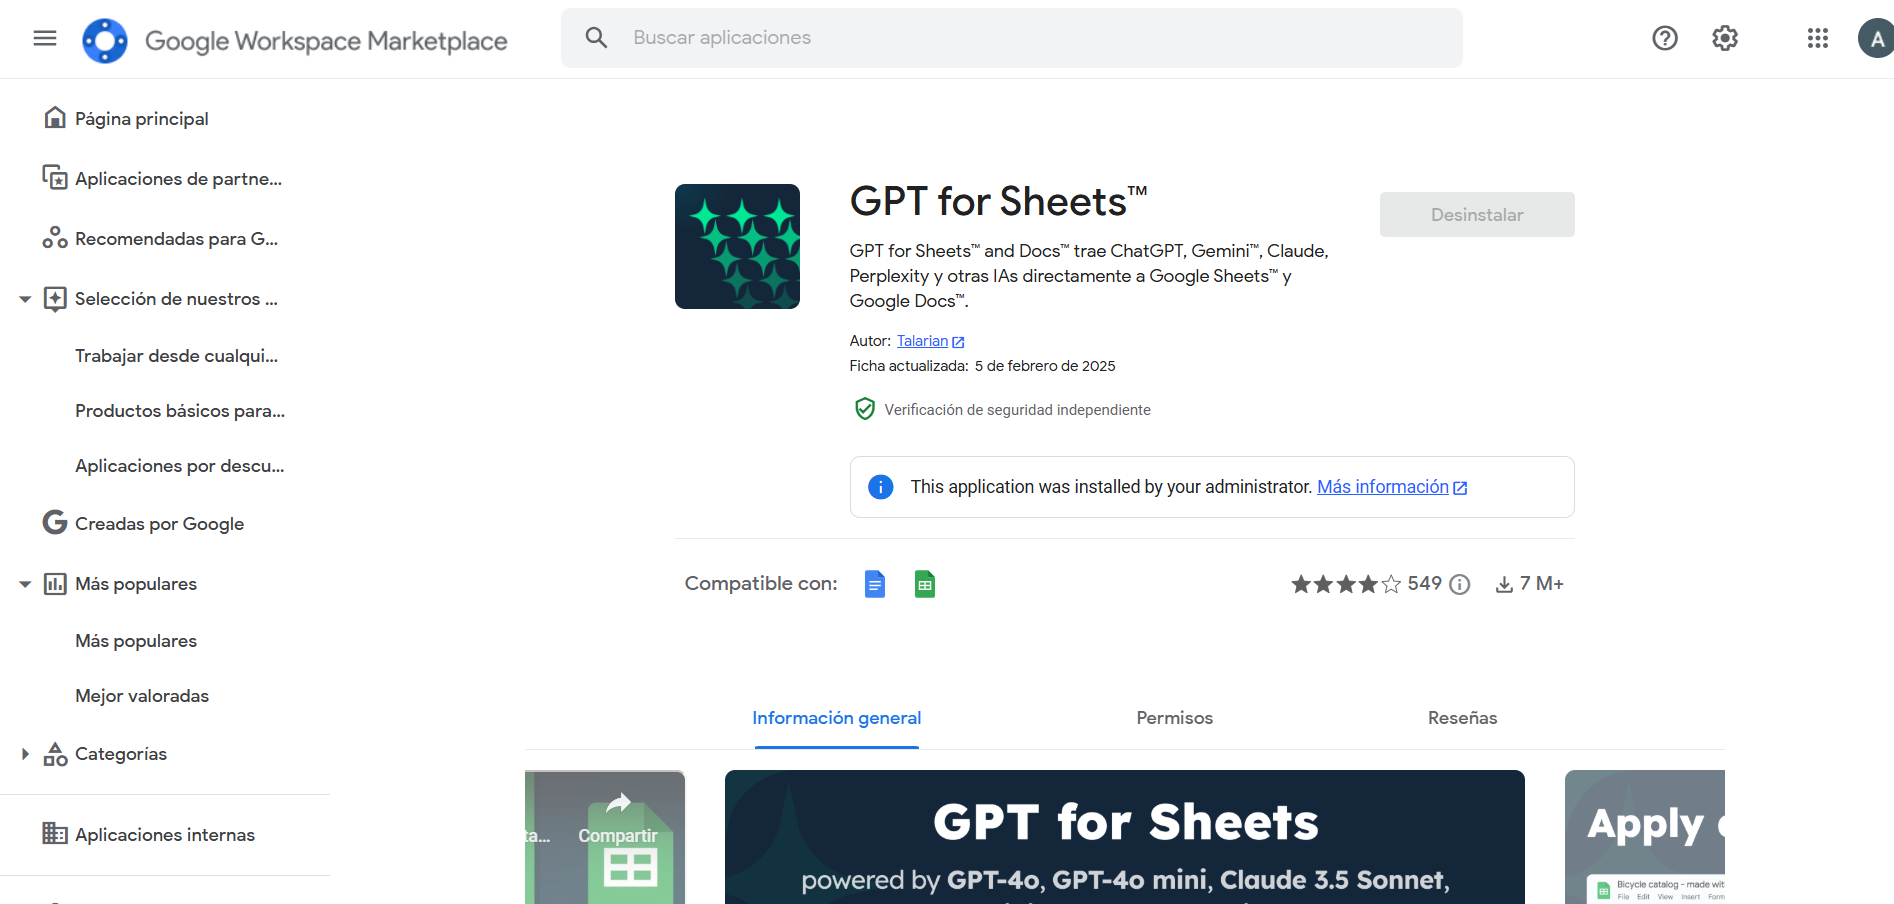Open the GPT for Sheets banner thumbnail
This screenshot has height=904, width=1894.
1124,836
